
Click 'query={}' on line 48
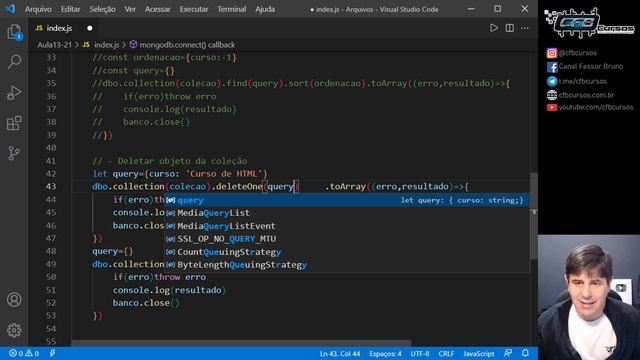pyautogui.click(x=113, y=251)
